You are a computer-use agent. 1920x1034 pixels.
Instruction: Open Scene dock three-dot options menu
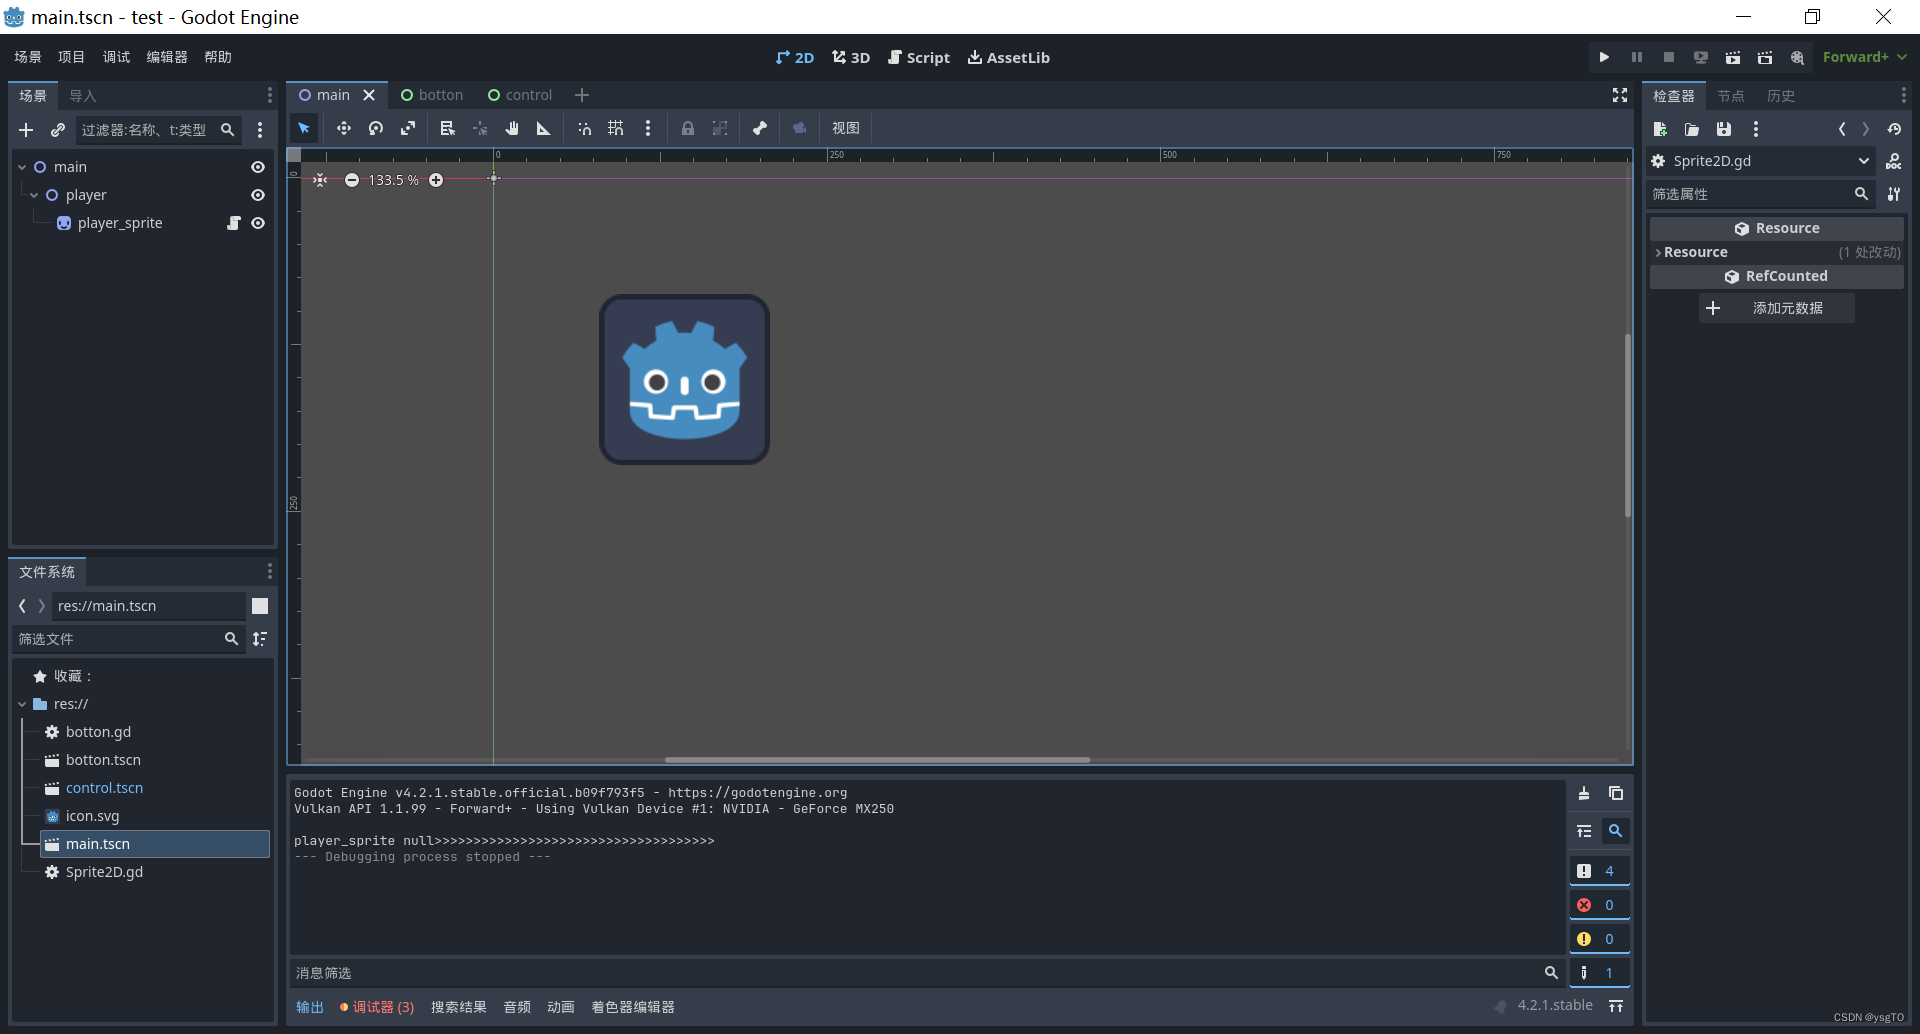coord(269,95)
